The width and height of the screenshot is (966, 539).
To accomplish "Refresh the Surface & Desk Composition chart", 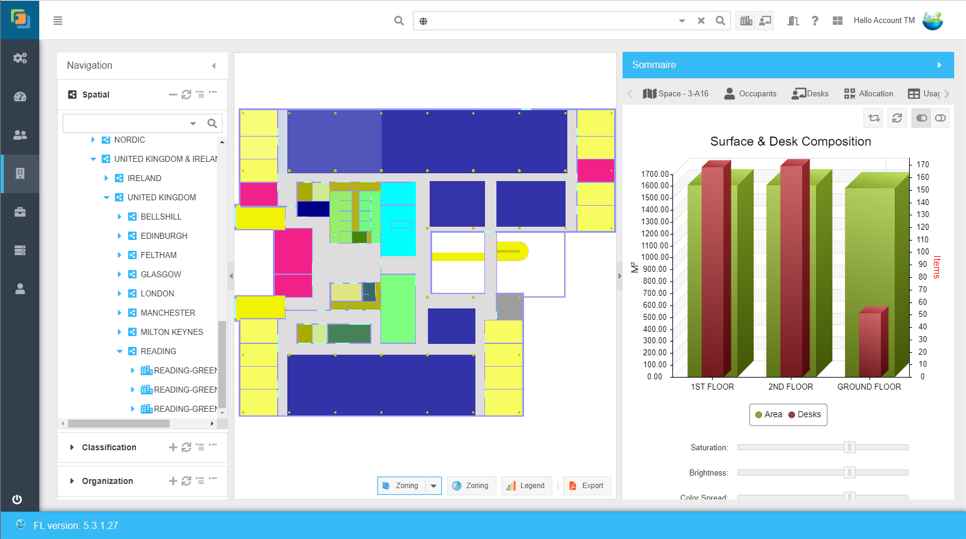I will 897,118.
